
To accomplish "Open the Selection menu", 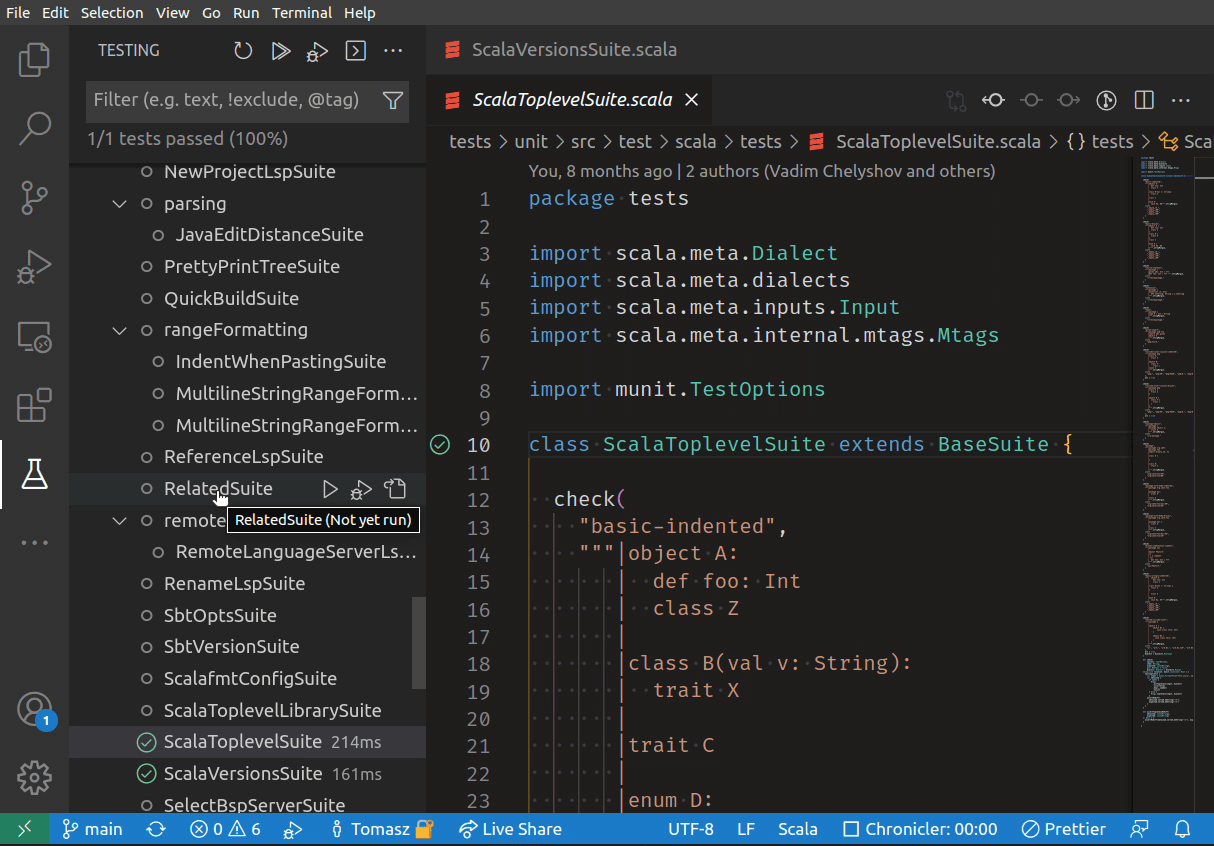I will coord(112,13).
